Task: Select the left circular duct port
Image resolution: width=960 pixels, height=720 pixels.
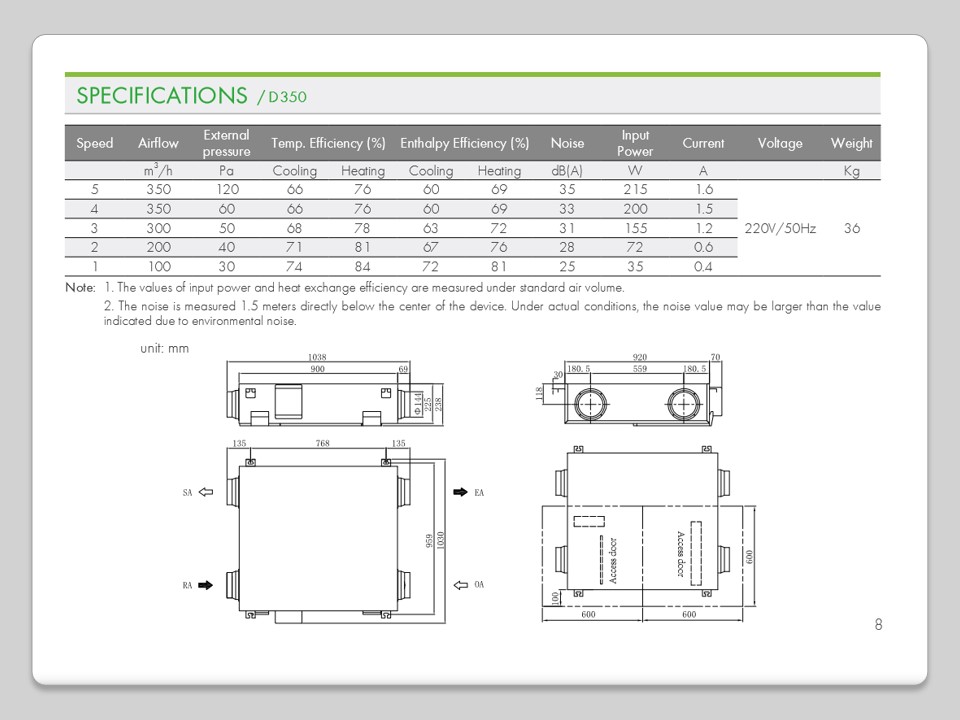Action: (x=592, y=404)
